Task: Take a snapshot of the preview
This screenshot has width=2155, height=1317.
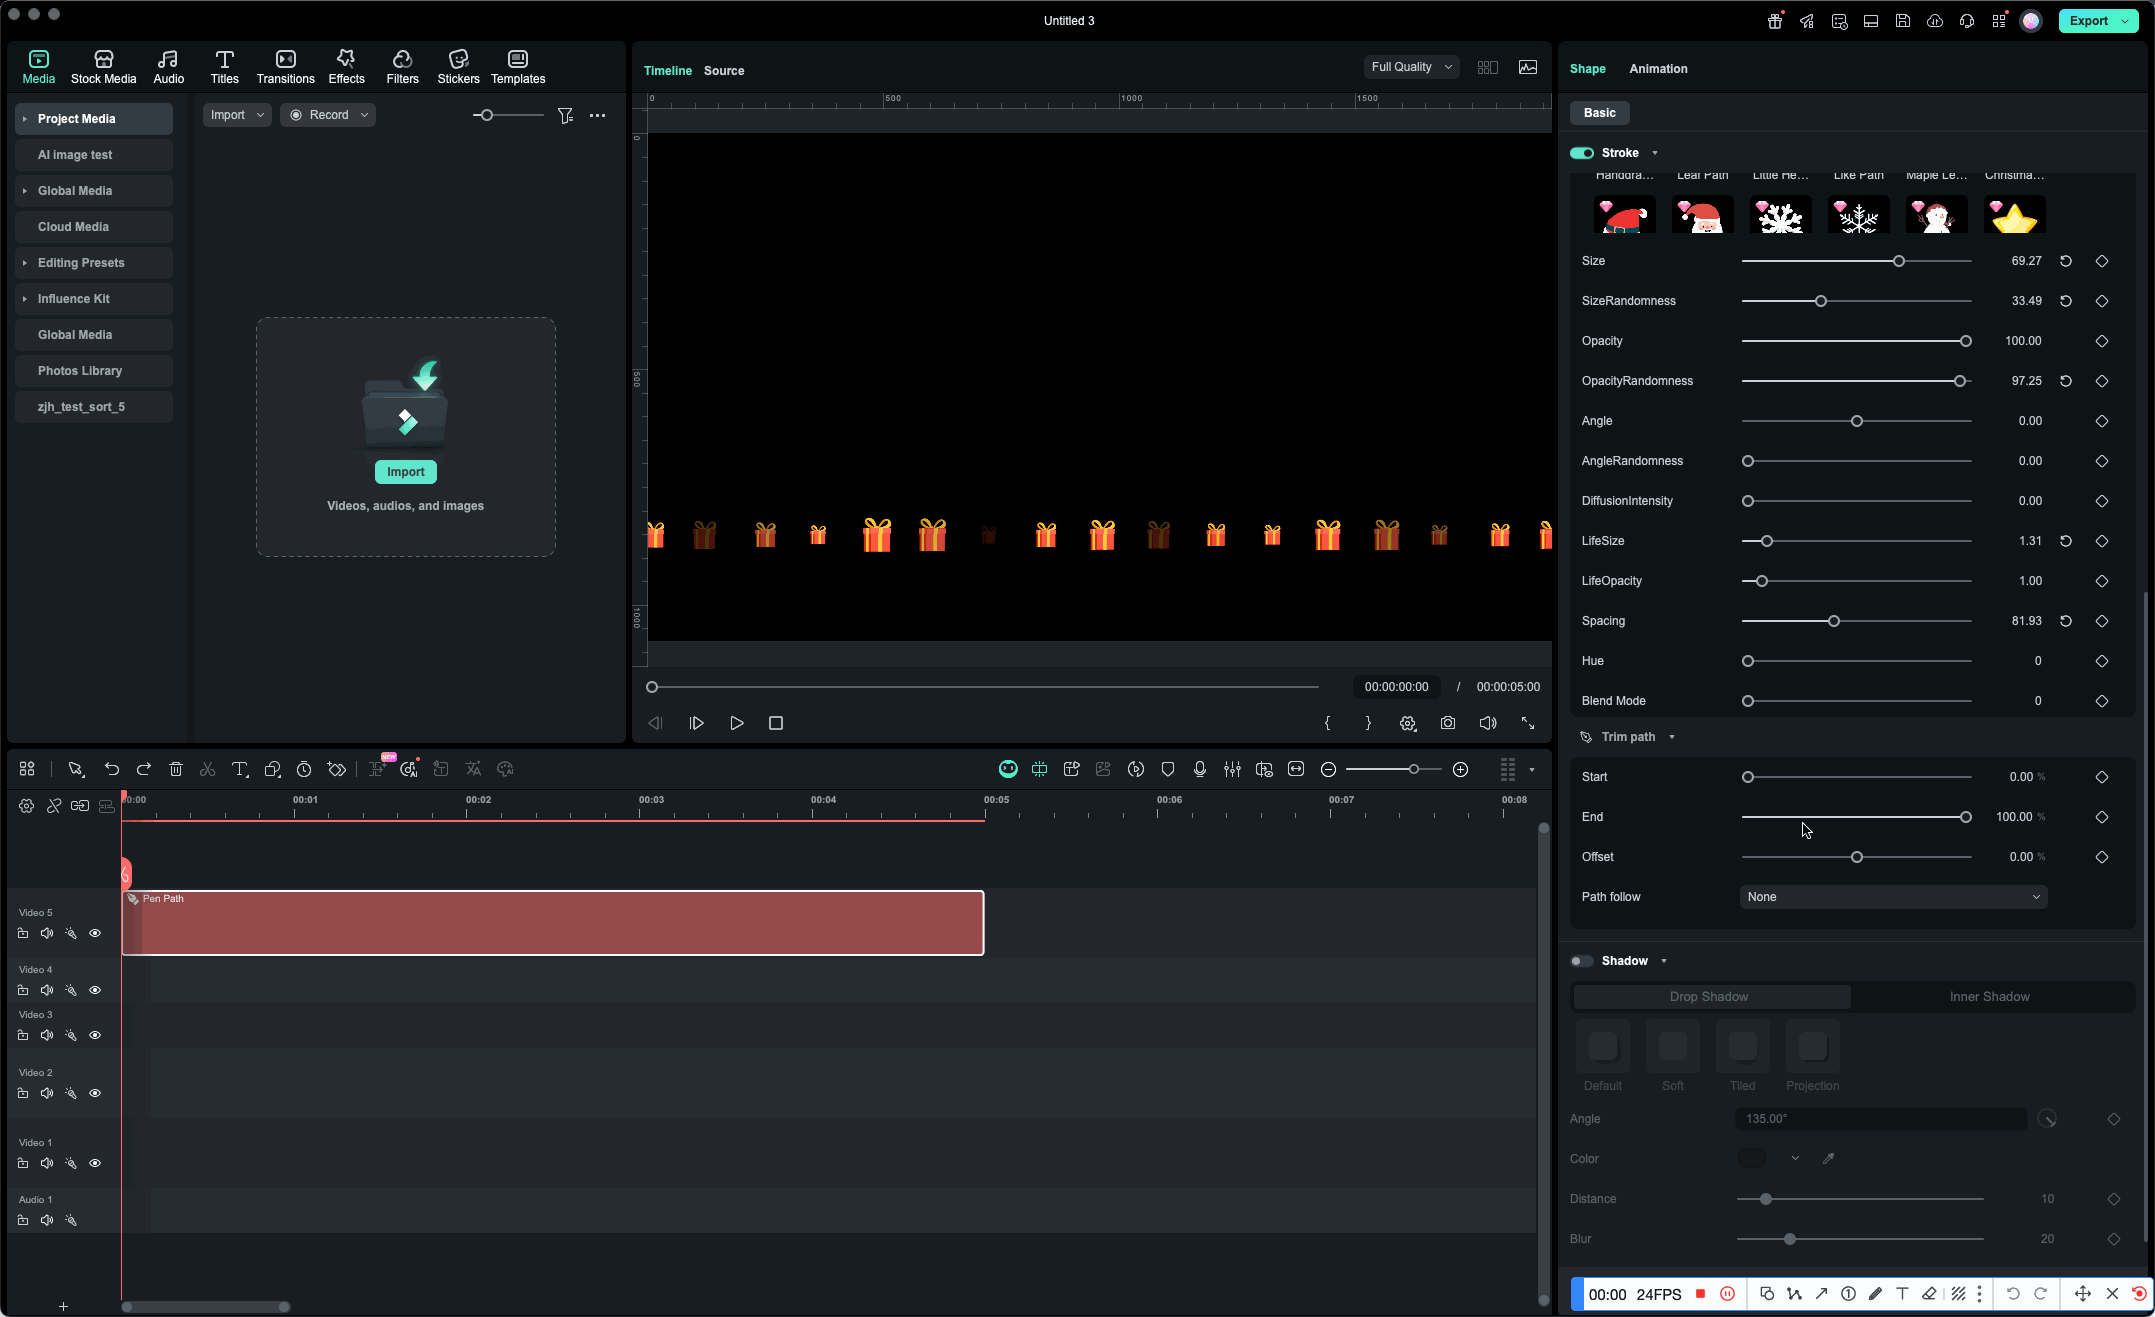Action: 1447,723
